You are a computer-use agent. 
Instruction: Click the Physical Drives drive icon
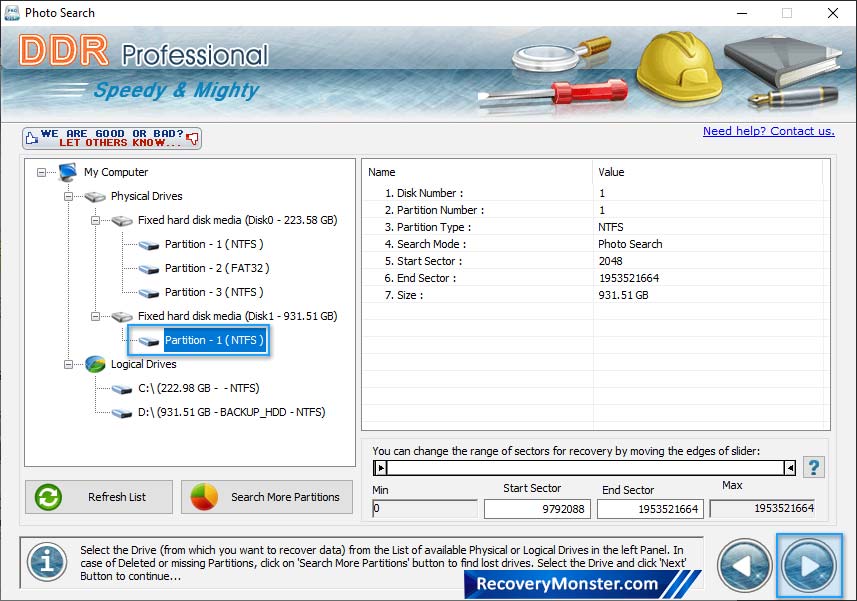[x=95, y=196]
